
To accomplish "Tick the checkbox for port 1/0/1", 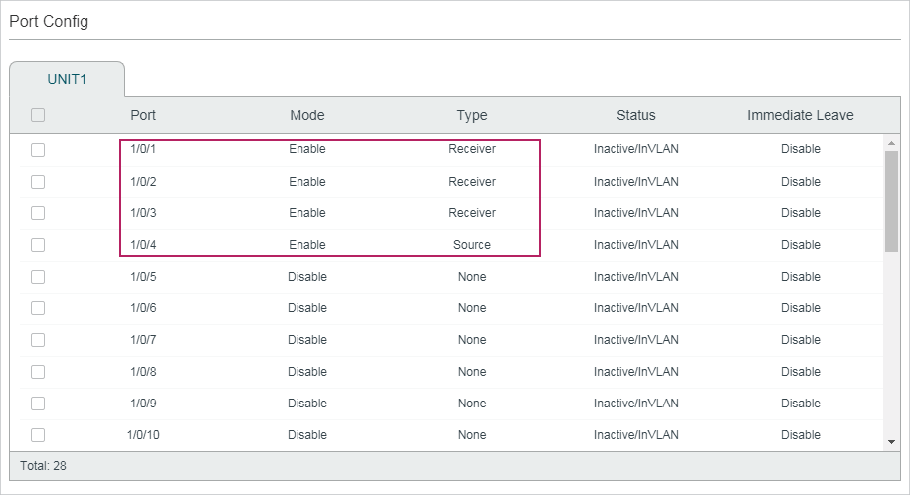I will point(38,150).
